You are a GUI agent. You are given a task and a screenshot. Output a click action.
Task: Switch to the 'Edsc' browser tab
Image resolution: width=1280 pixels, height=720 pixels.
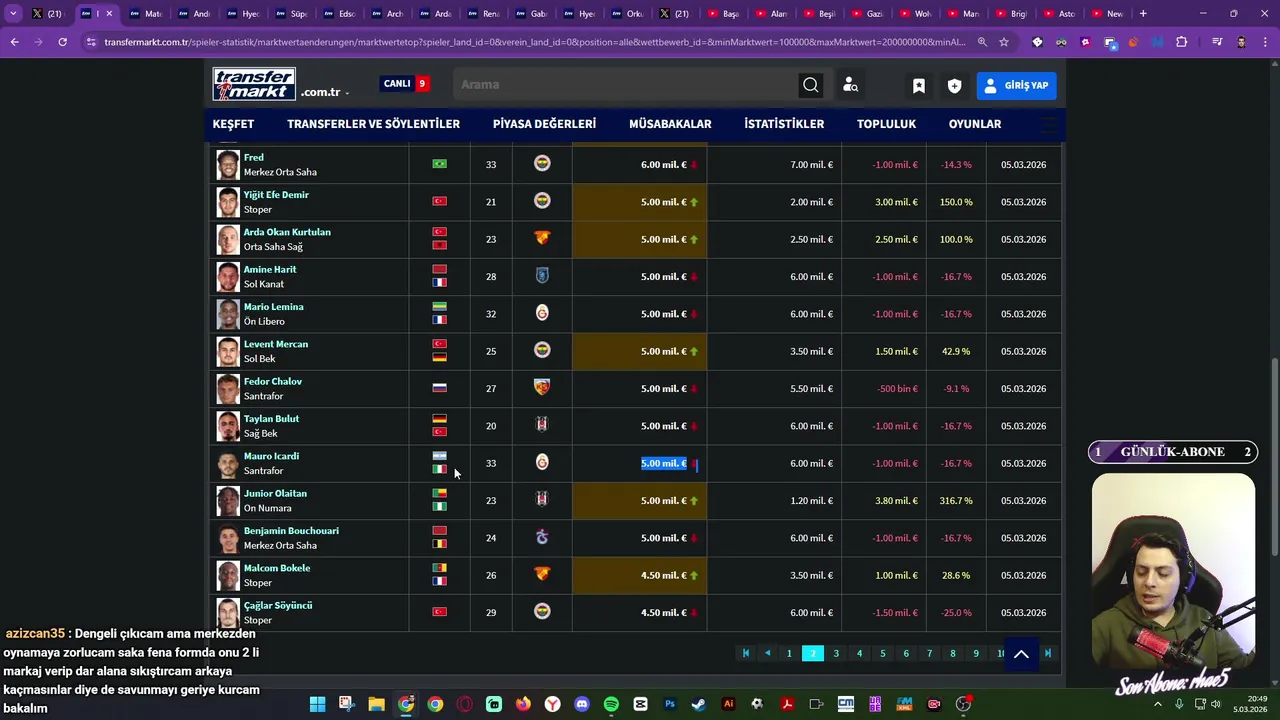coord(340,14)
